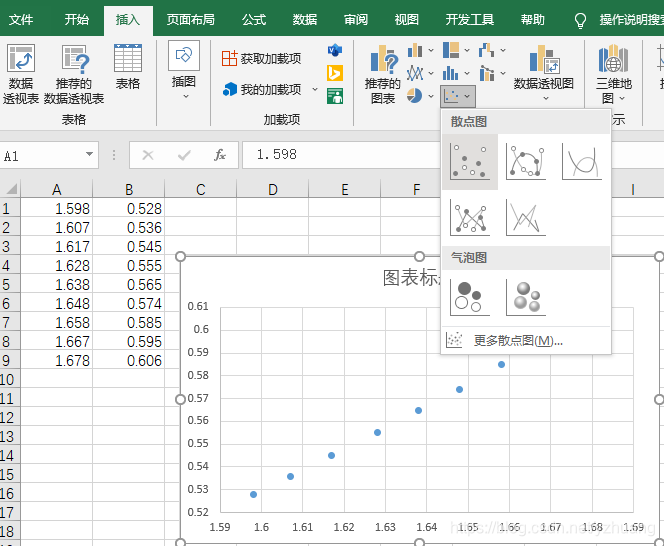Image resolution: width=664 pixels, height=546 pixels.
Task: Expand hierarchy chart dropdown arrow
Action: (x=467, y=50)
